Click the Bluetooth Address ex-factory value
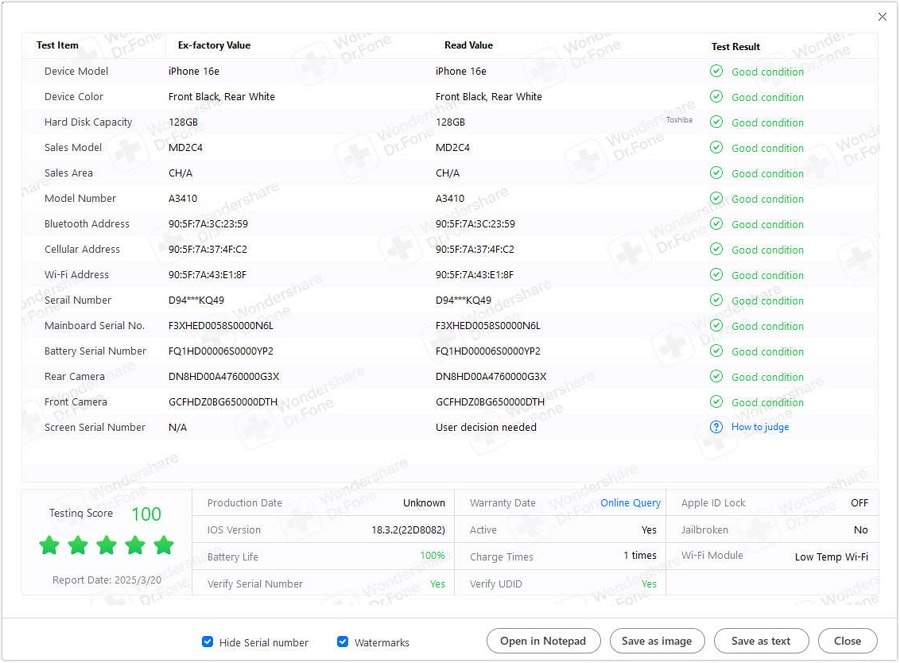Screen dimensions: 900x663 click(208, 224)
